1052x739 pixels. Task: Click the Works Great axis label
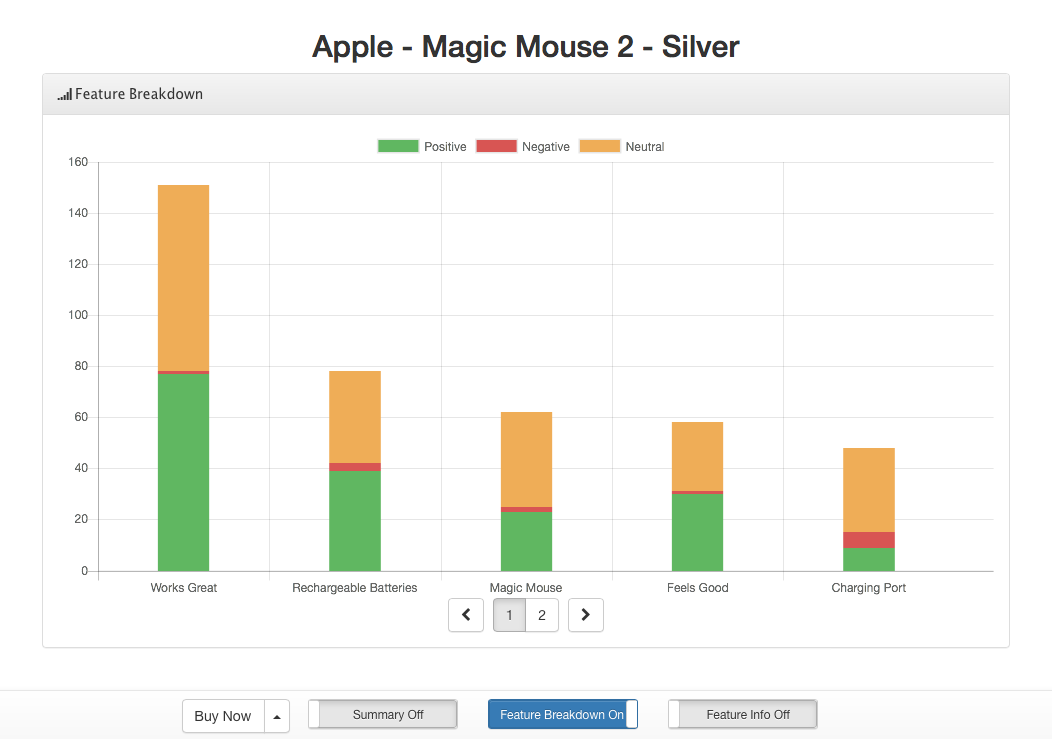point(184,588)
